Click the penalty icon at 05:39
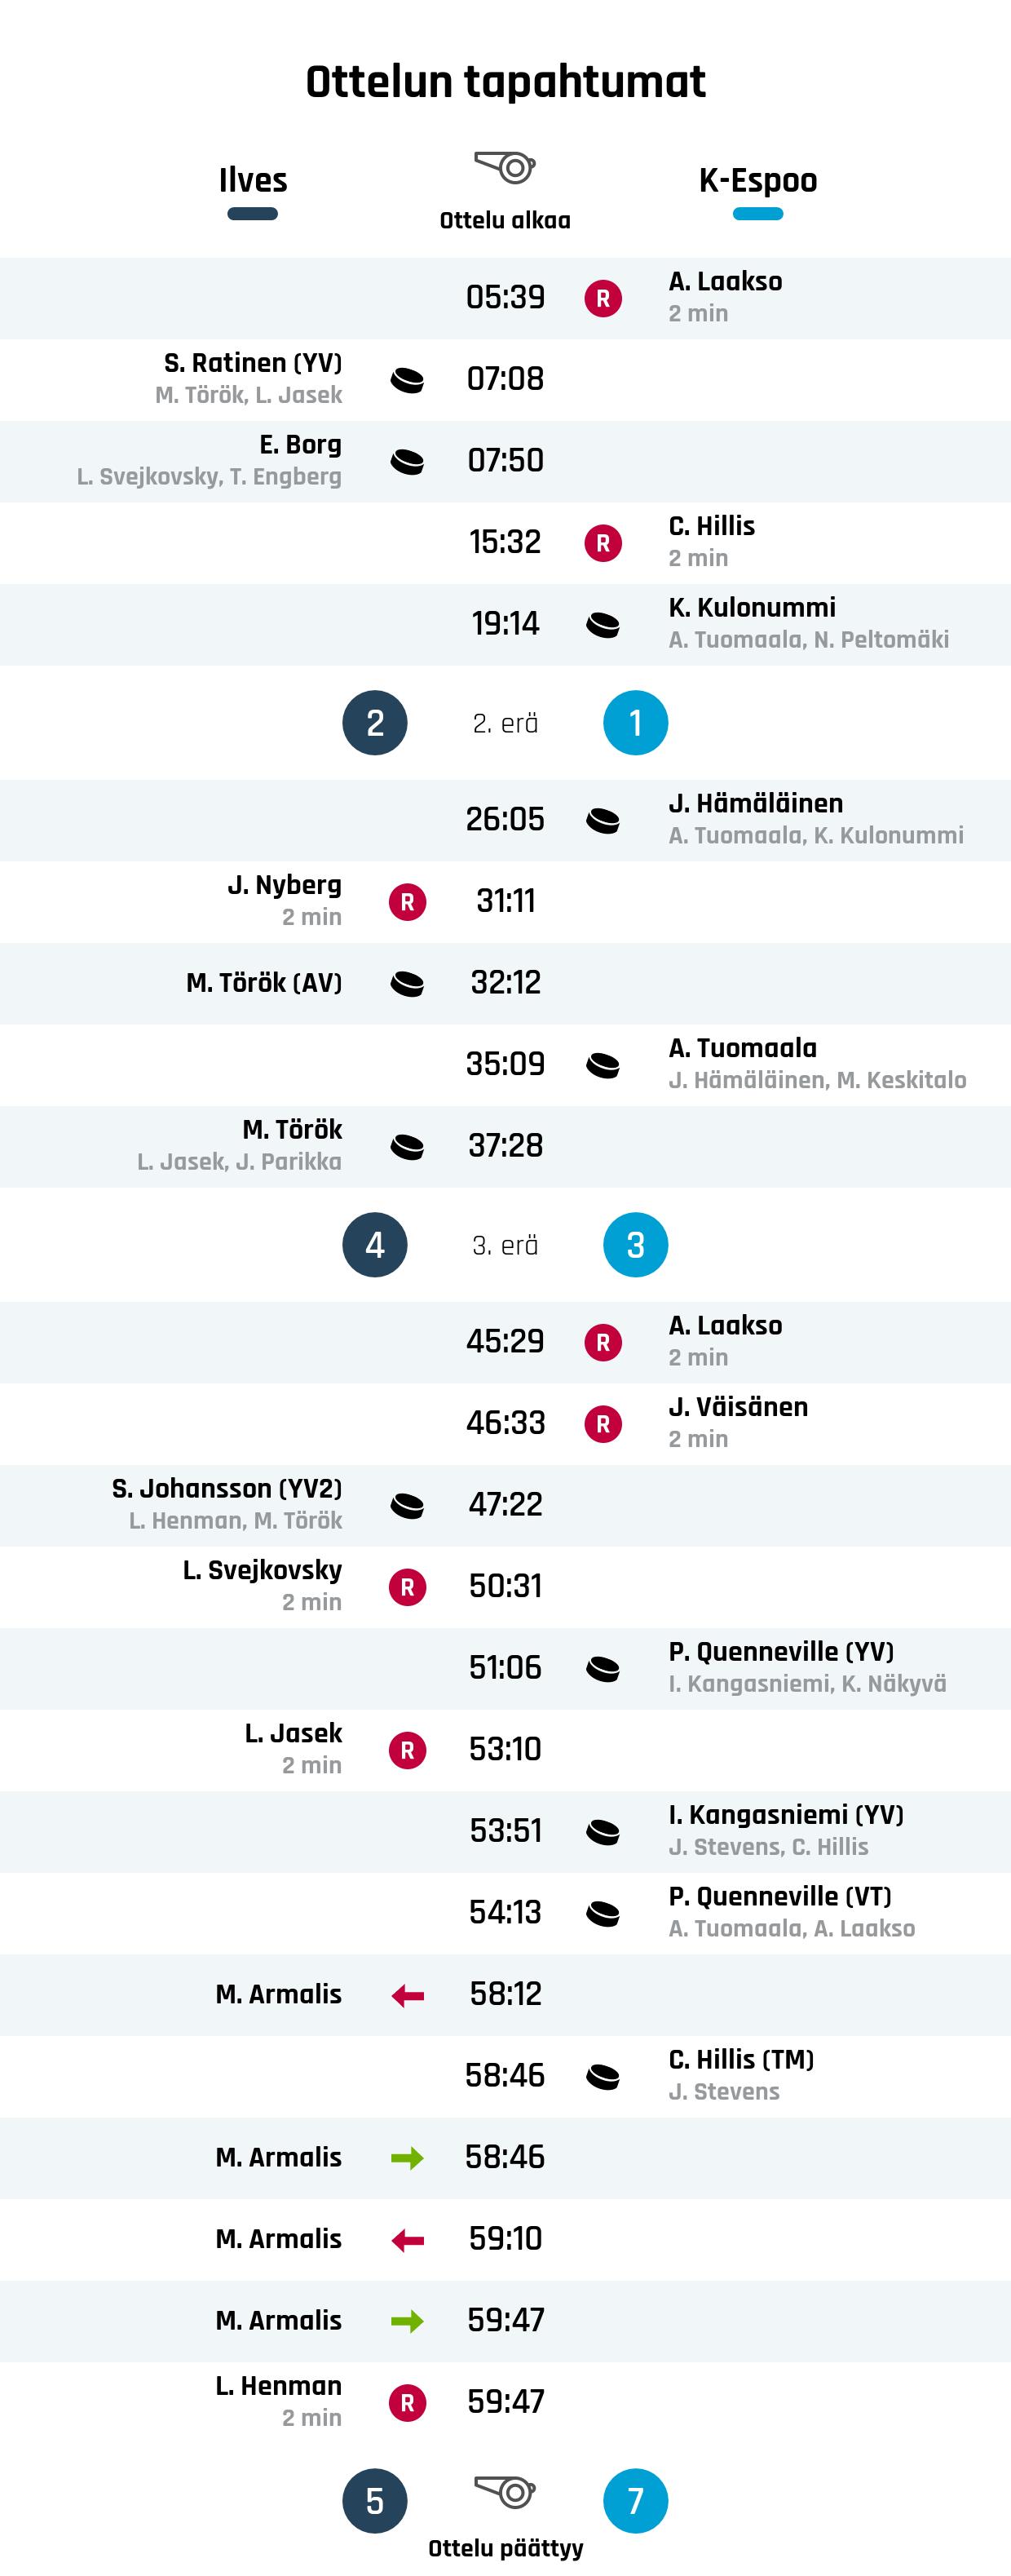Viewport: 1011px width, 2576px height. point(603,298)
